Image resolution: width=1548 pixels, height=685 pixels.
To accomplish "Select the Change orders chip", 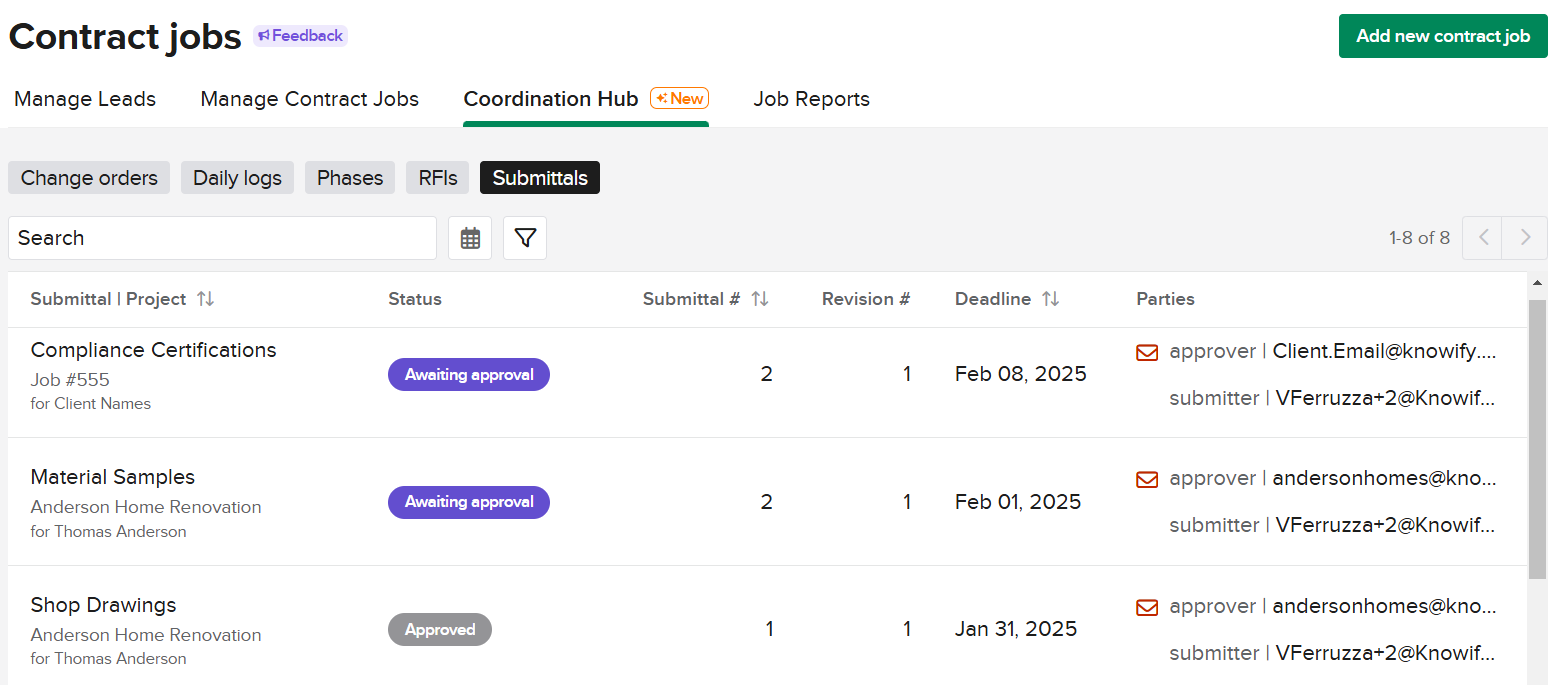I will (89, 178).
